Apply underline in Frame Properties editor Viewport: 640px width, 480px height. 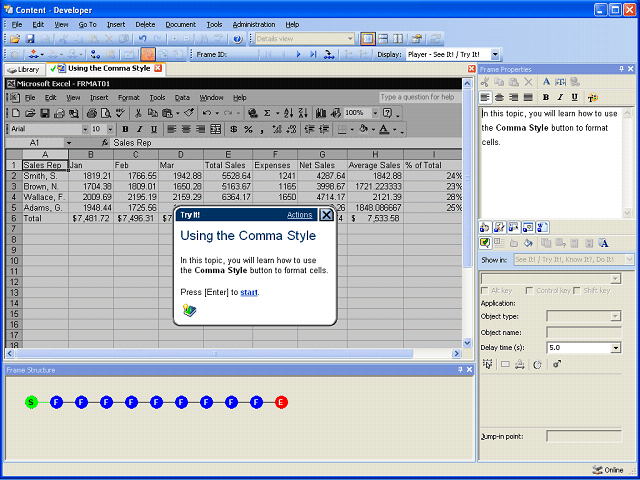[575, 97]
